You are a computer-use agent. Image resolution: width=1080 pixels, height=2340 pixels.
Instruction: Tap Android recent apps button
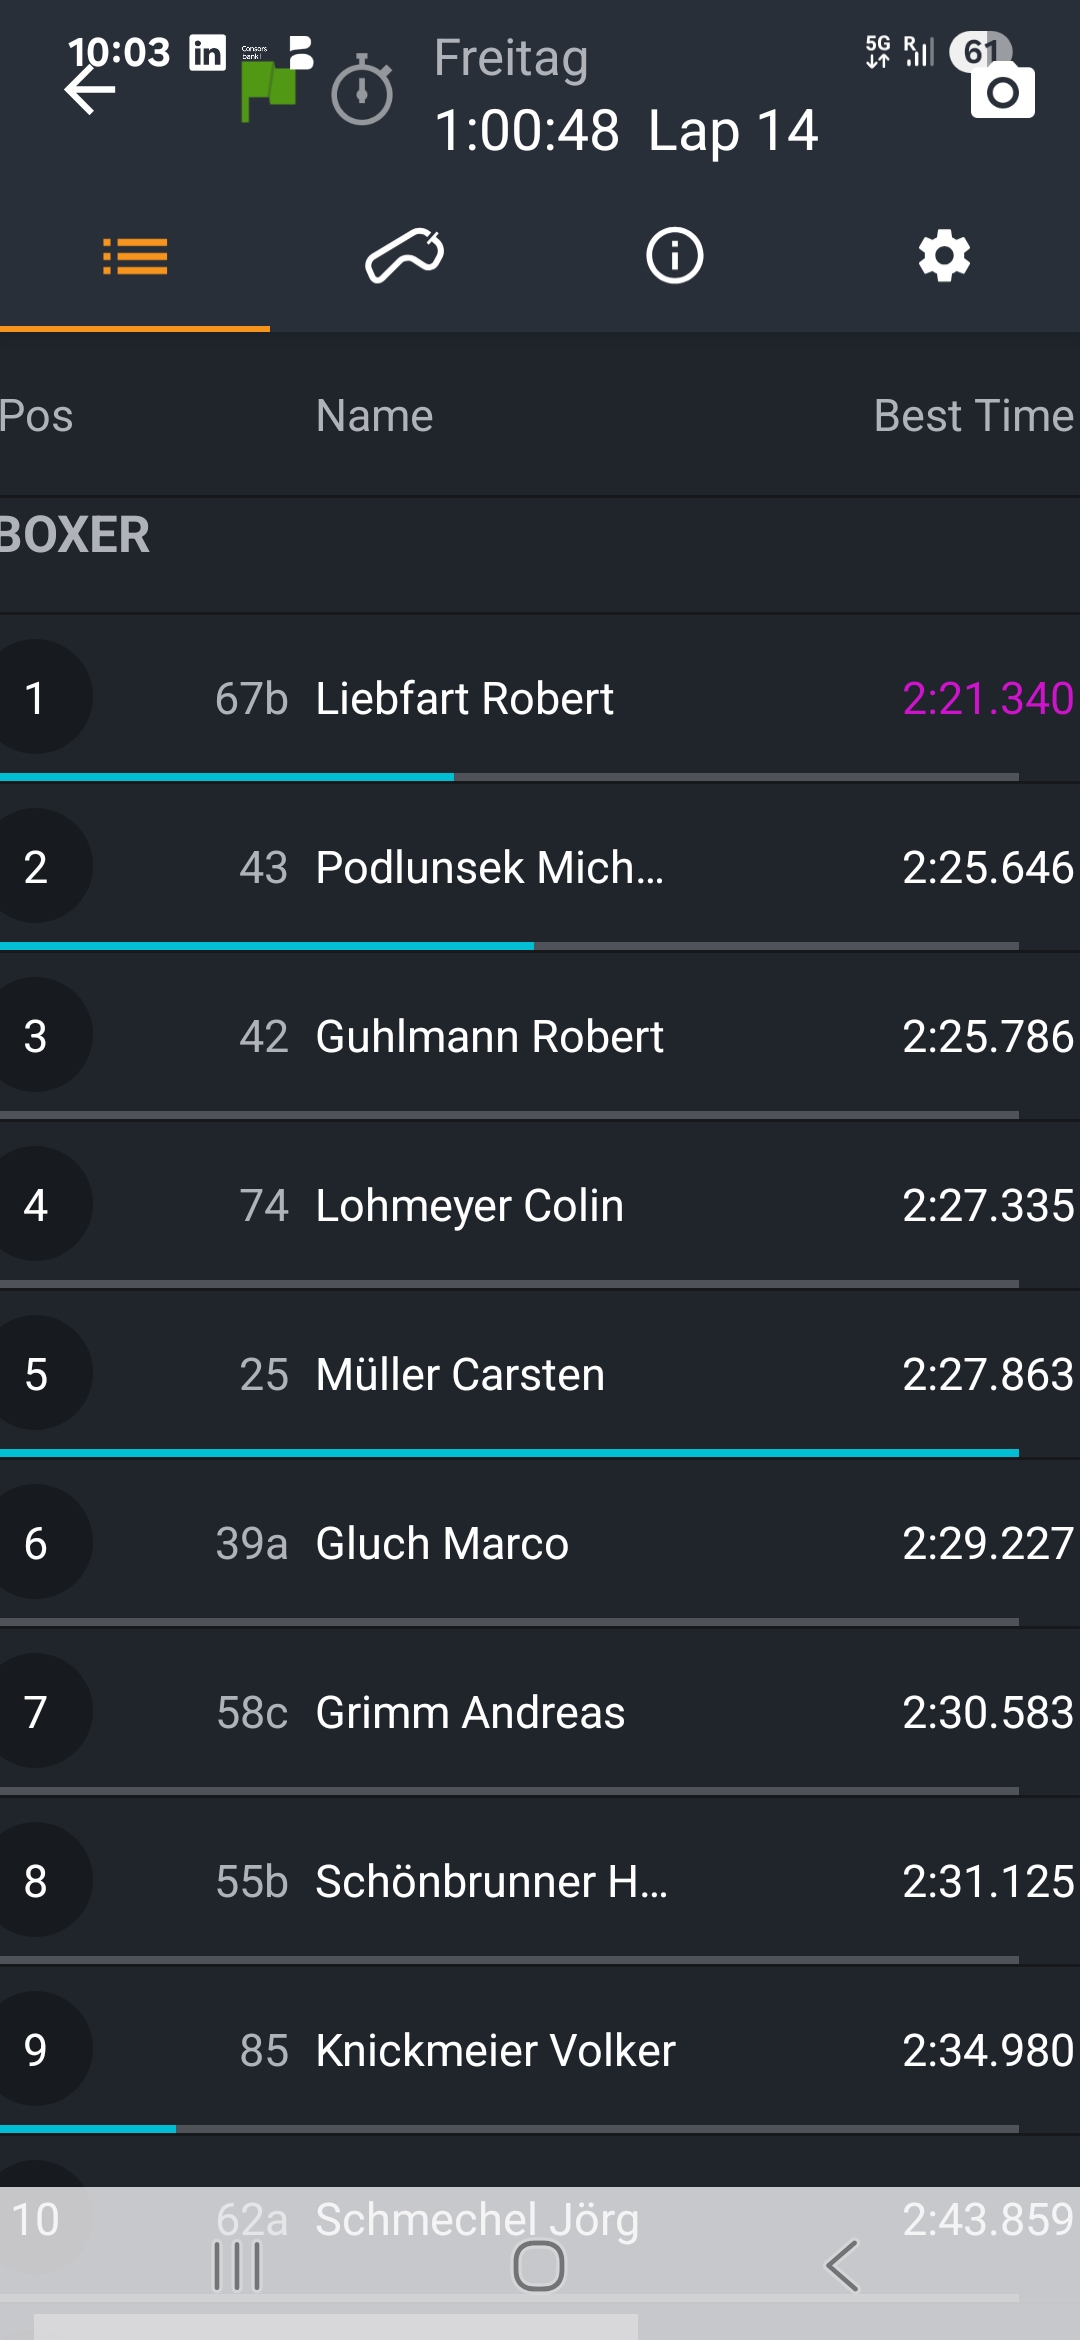click(x=238, y=2266)
